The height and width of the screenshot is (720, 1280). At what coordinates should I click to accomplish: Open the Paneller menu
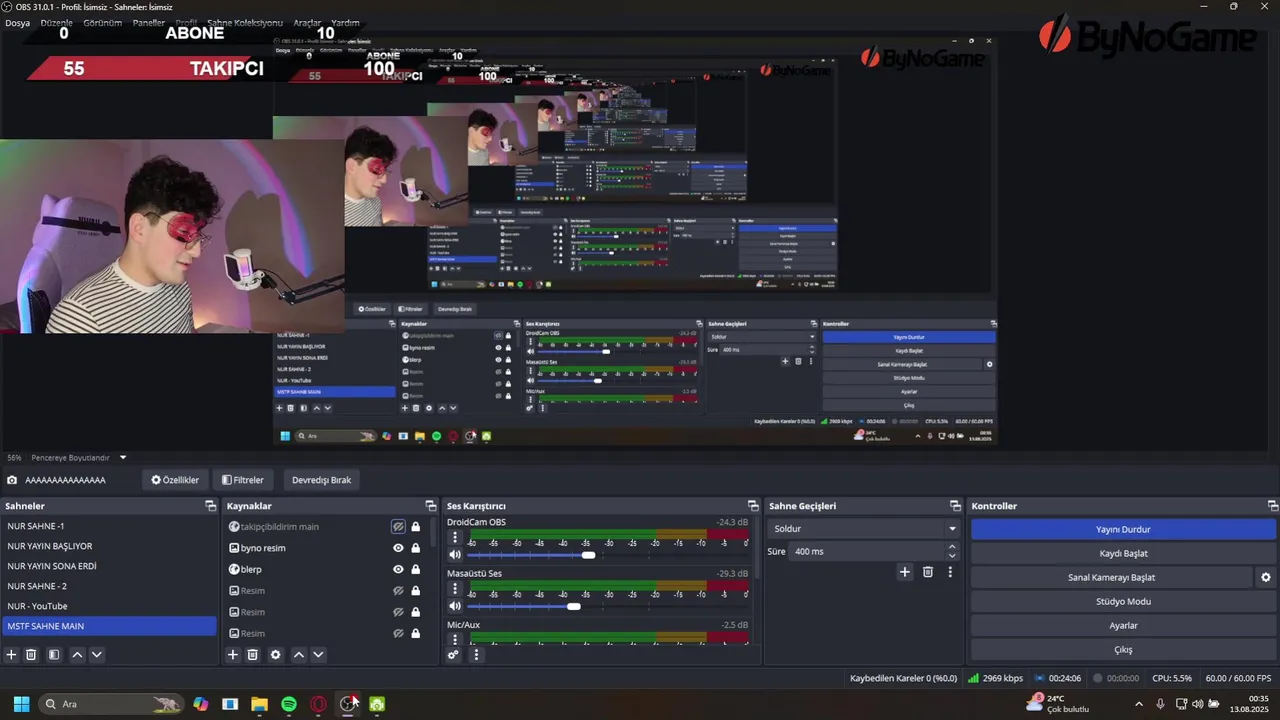(x=149, y=22)
